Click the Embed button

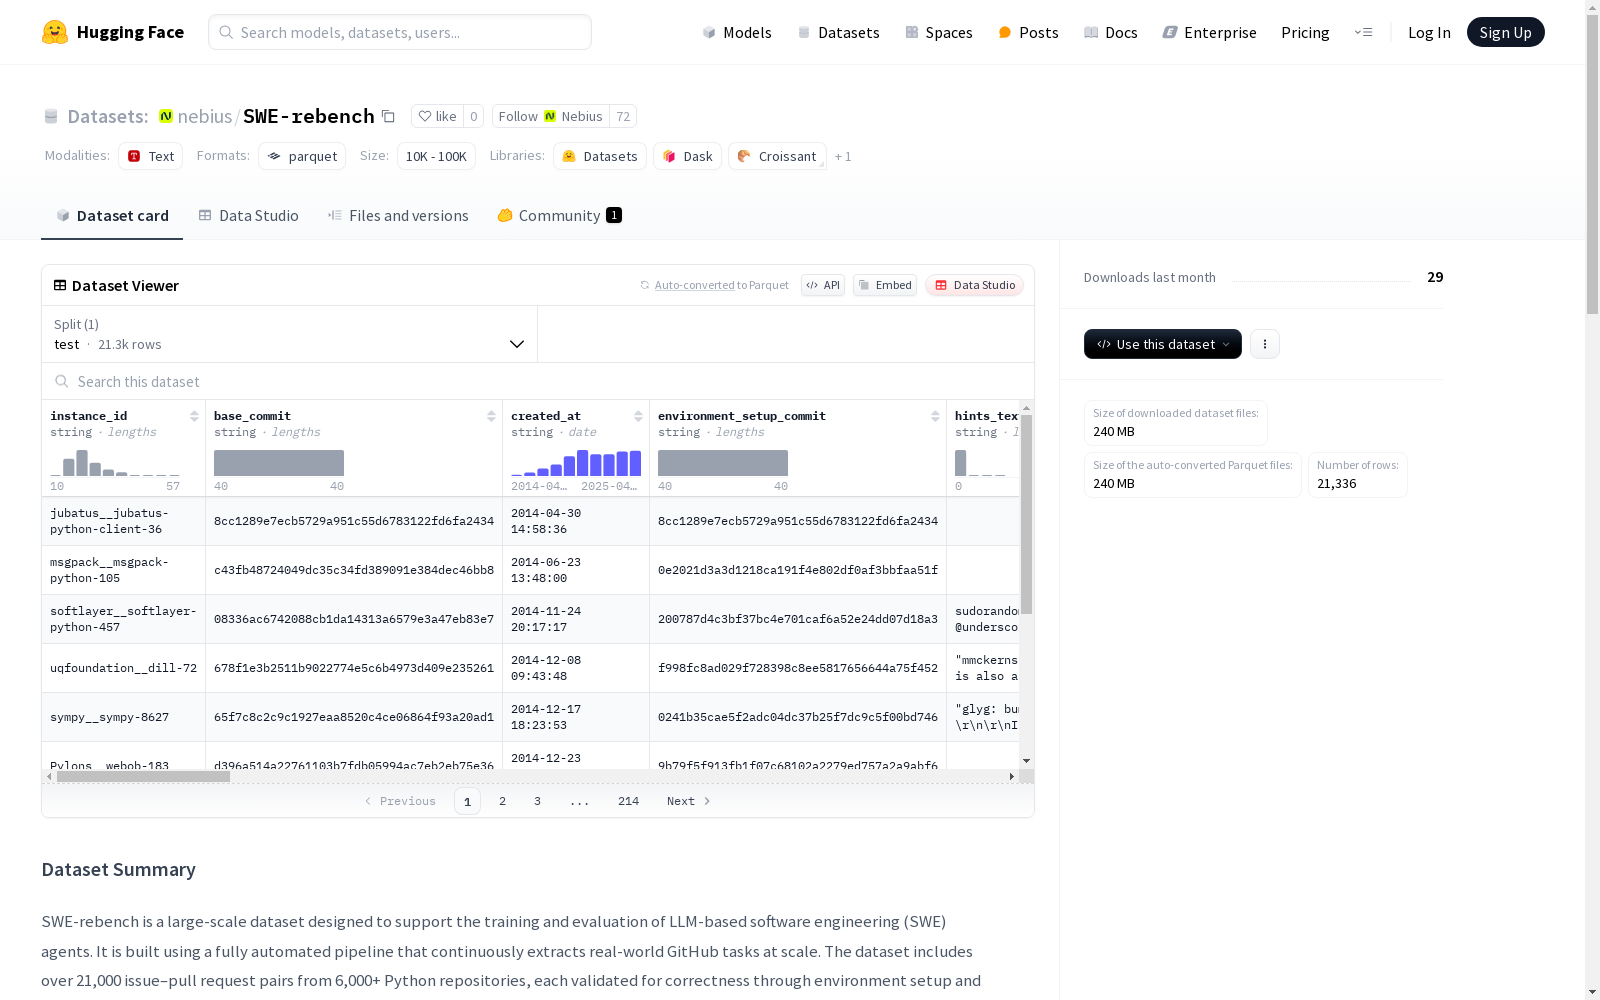pyautogui.click(x=885, y=285)
